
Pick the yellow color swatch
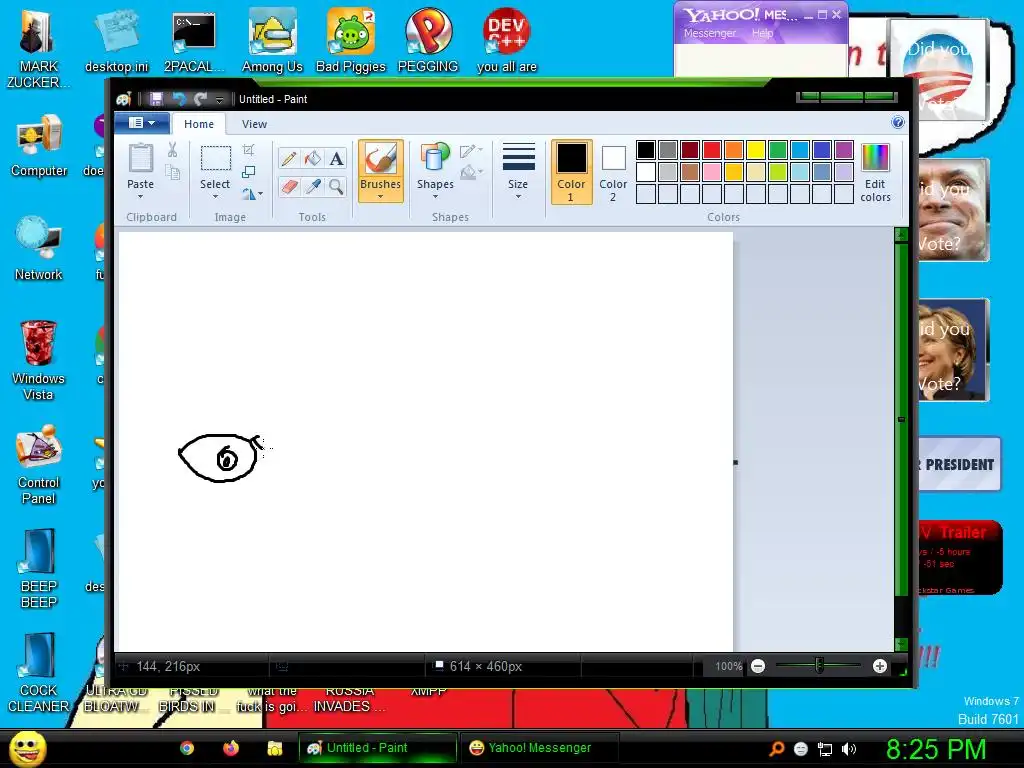click(x=756, y=150)
